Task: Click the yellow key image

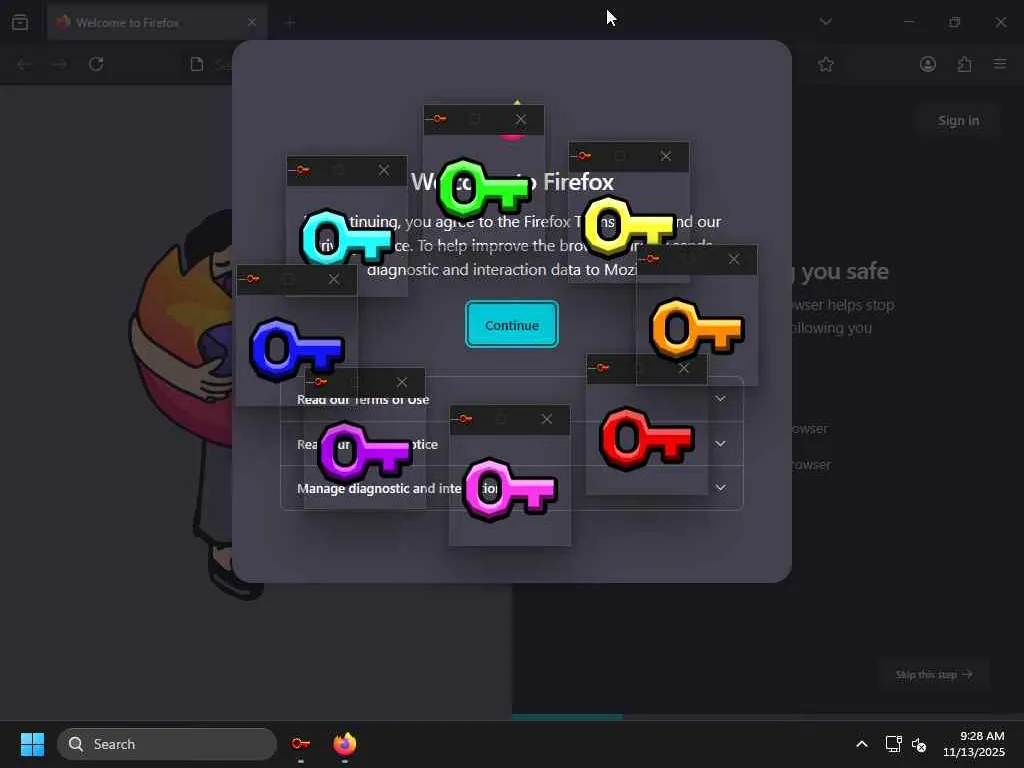Action: (628, 225)
